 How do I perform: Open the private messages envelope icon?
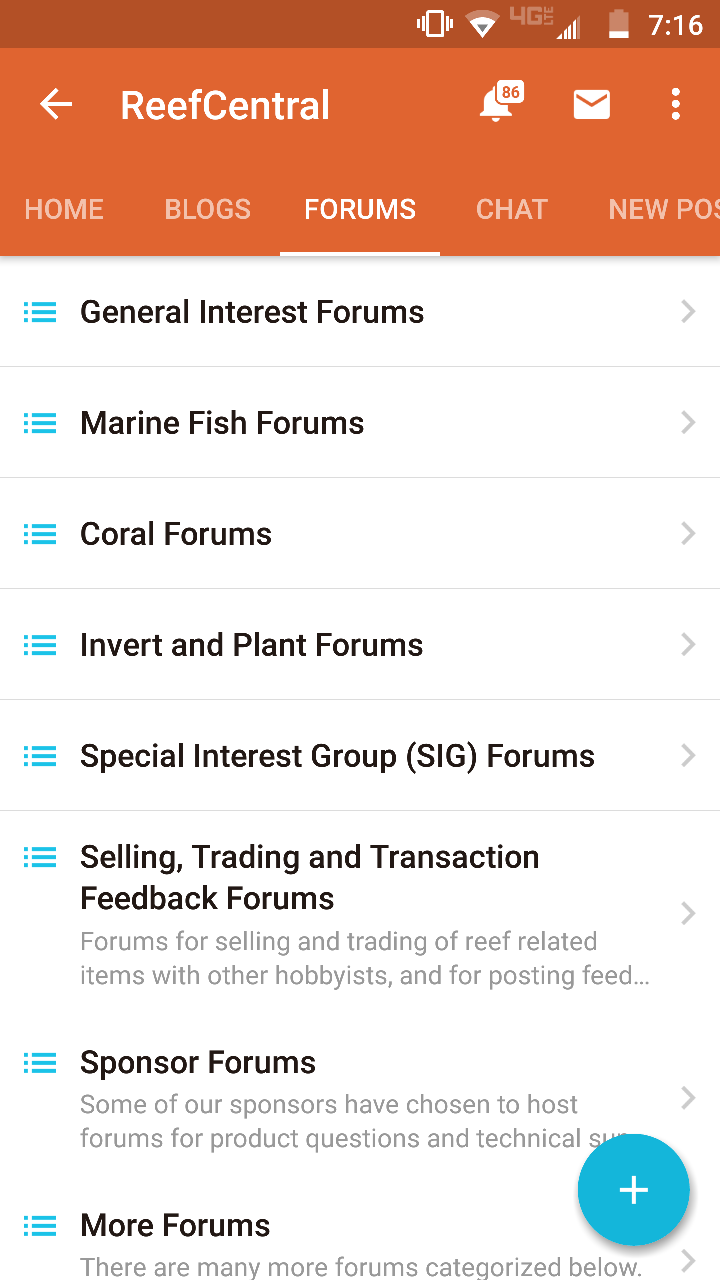pyautogui.click(x=591, y=104)
